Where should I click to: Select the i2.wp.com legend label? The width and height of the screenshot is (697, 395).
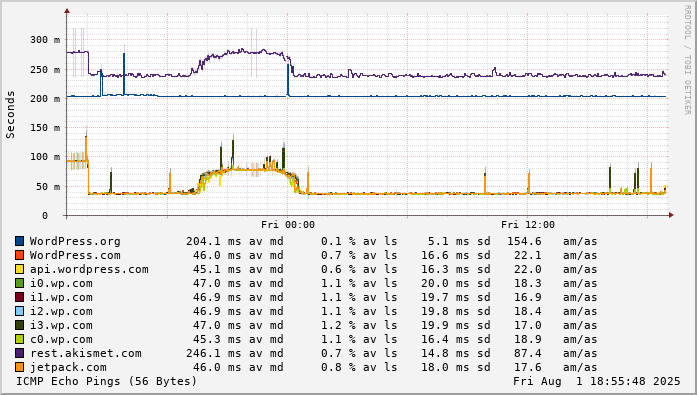tap(61, 311)
